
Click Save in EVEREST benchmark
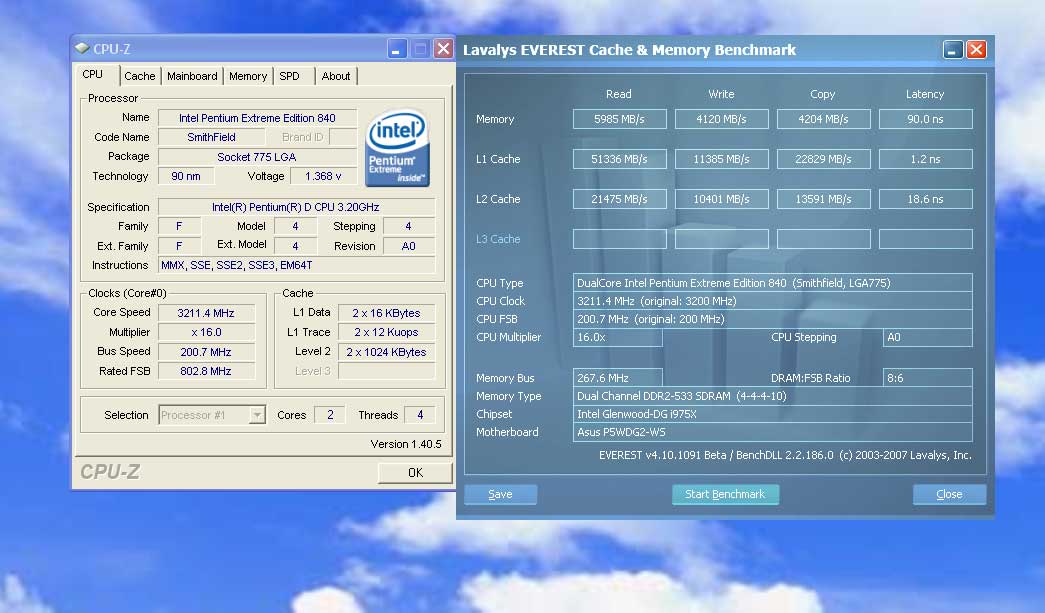pos(501,494)
